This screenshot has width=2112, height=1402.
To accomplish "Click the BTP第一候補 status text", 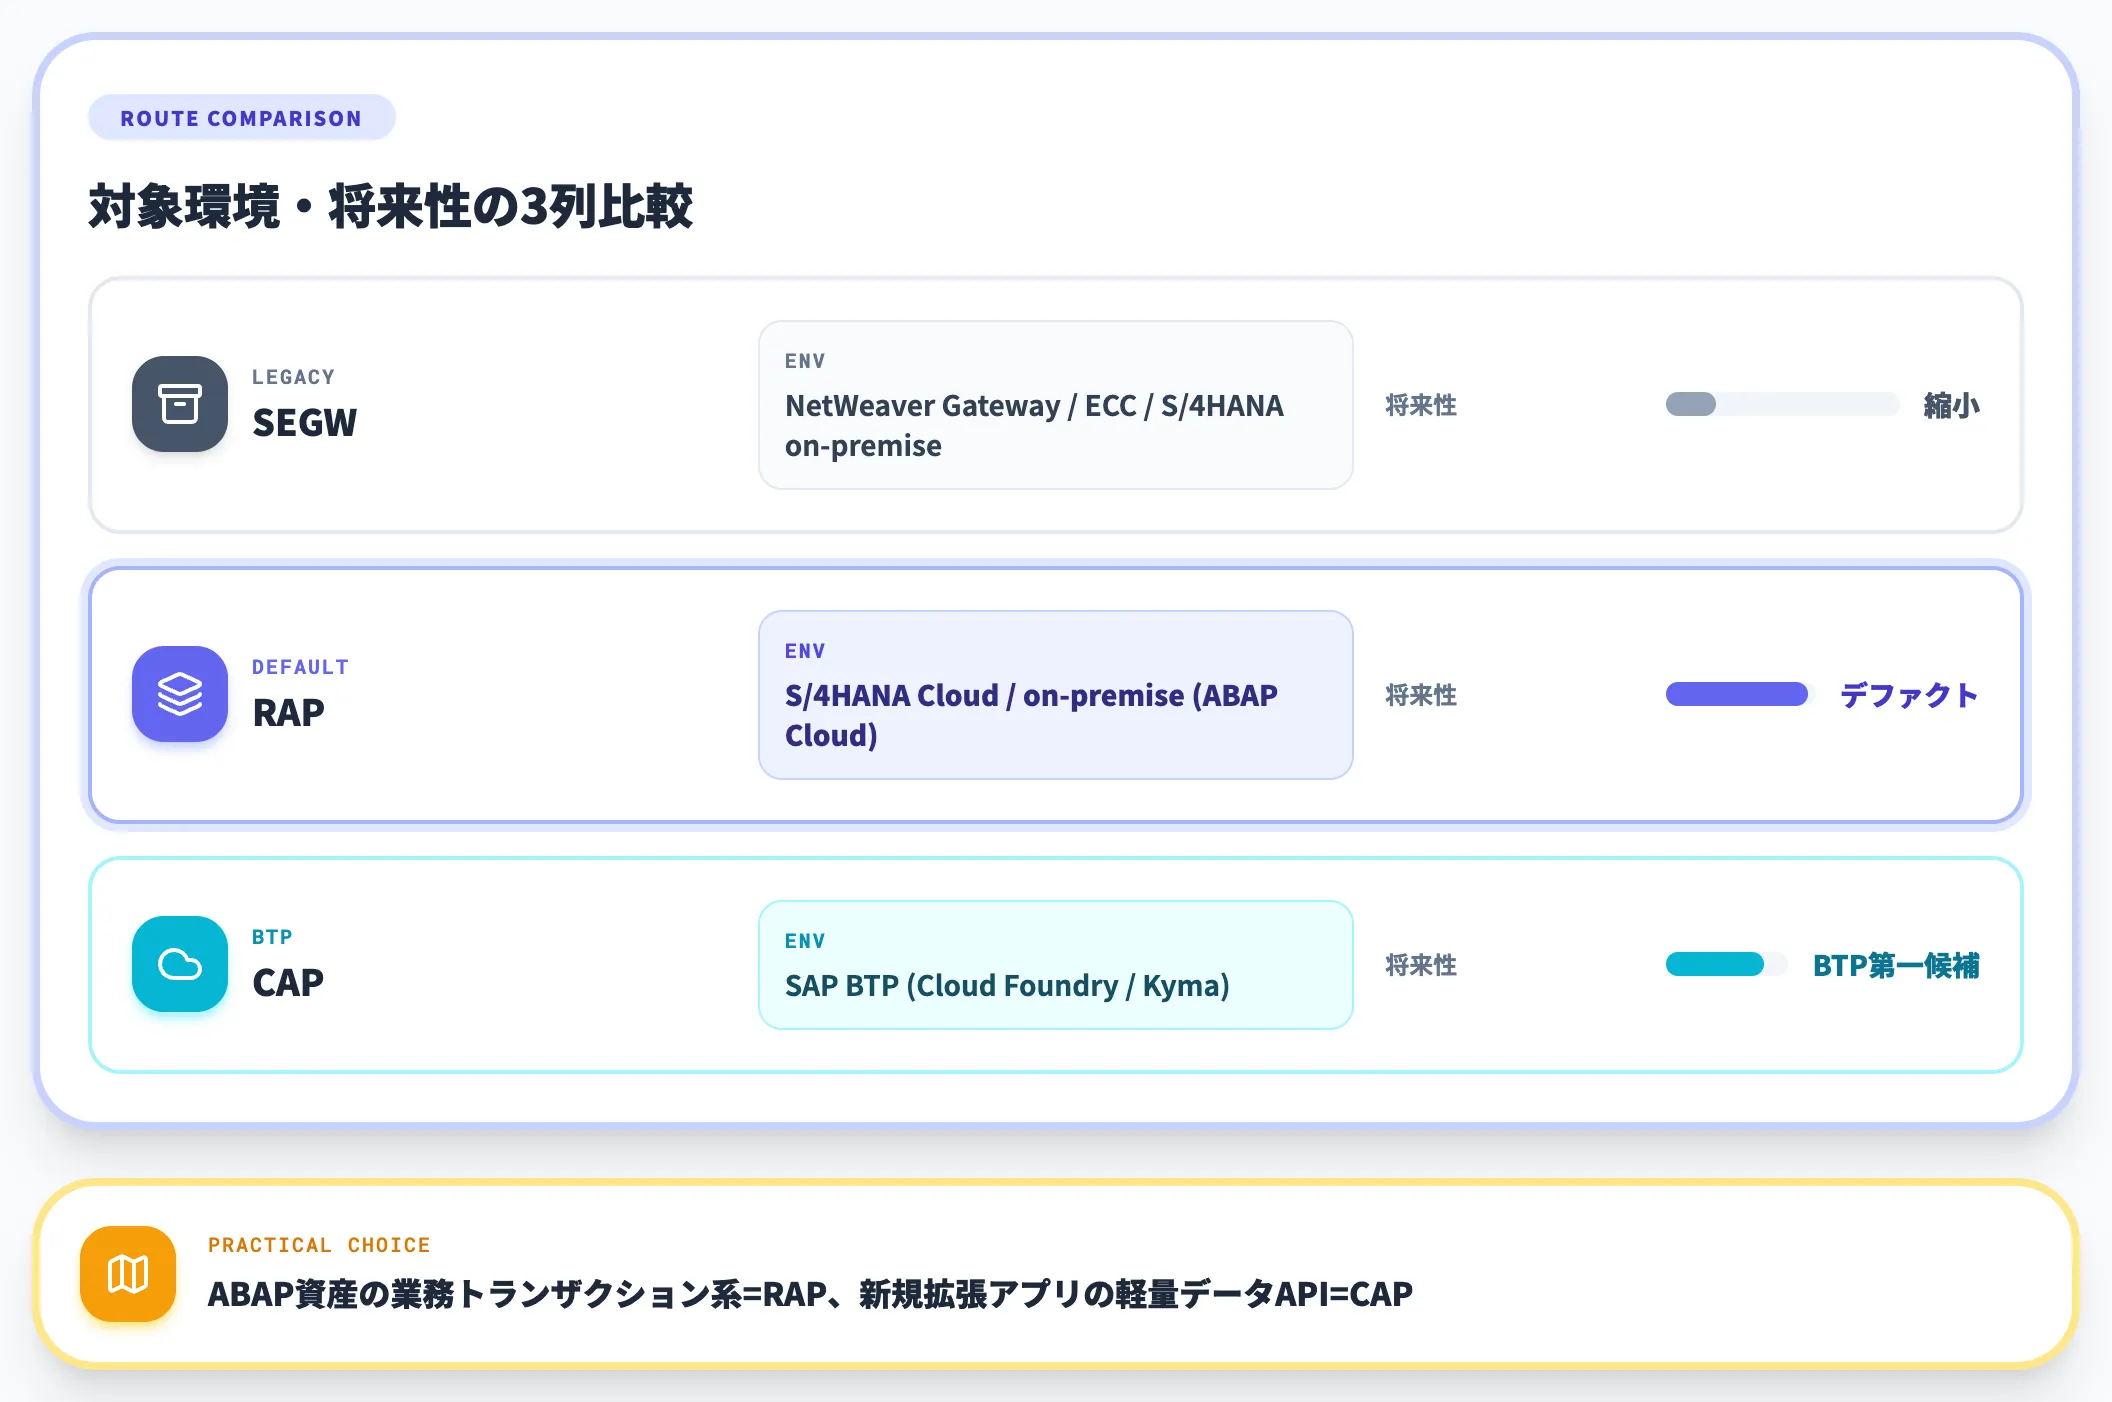I will 1896,965.
